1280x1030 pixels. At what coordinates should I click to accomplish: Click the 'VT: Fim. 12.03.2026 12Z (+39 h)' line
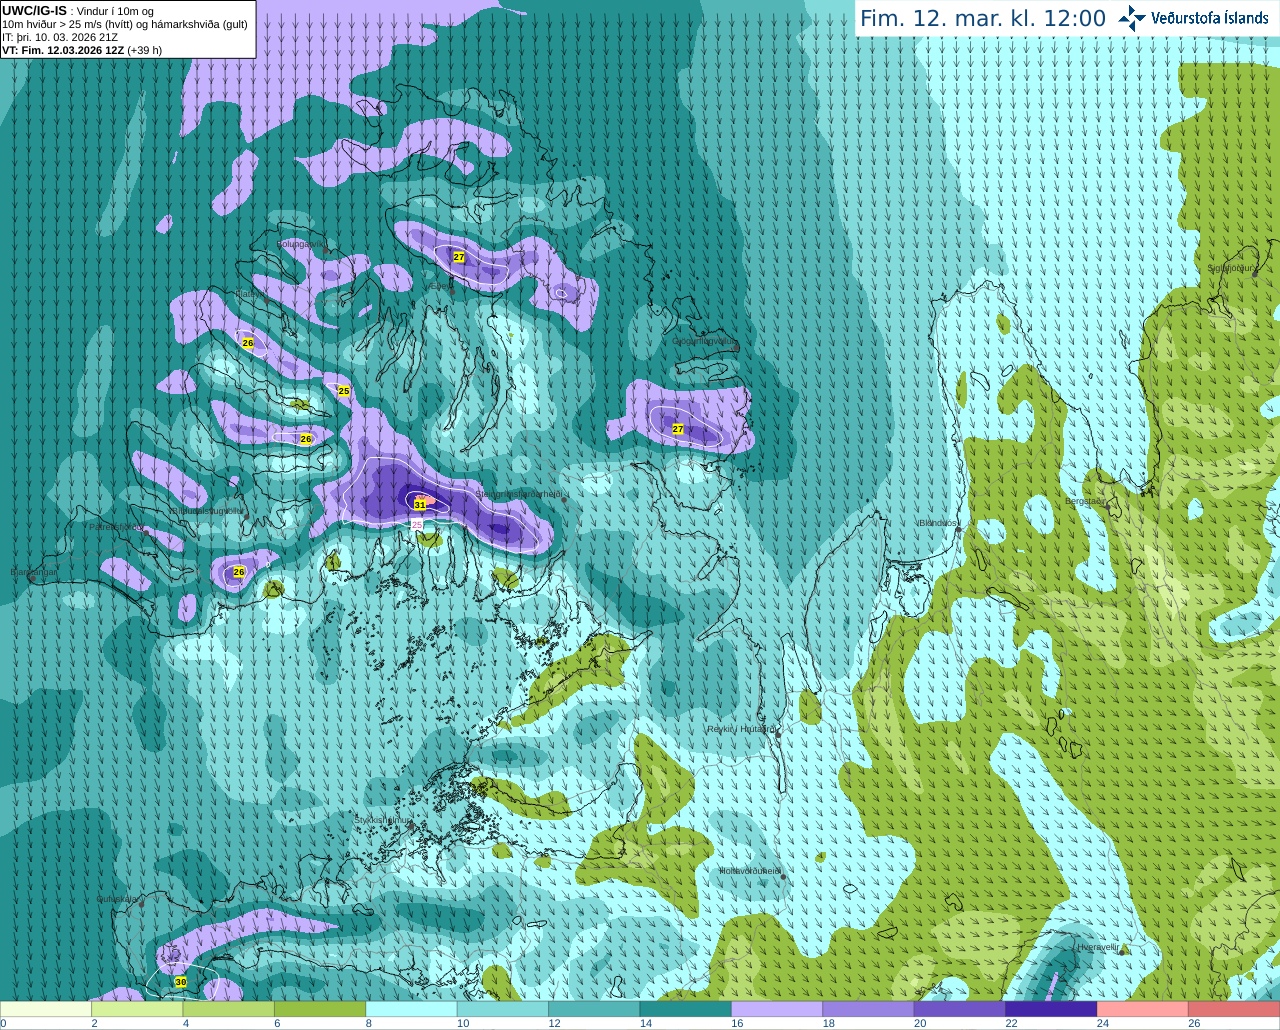[82, 50]
